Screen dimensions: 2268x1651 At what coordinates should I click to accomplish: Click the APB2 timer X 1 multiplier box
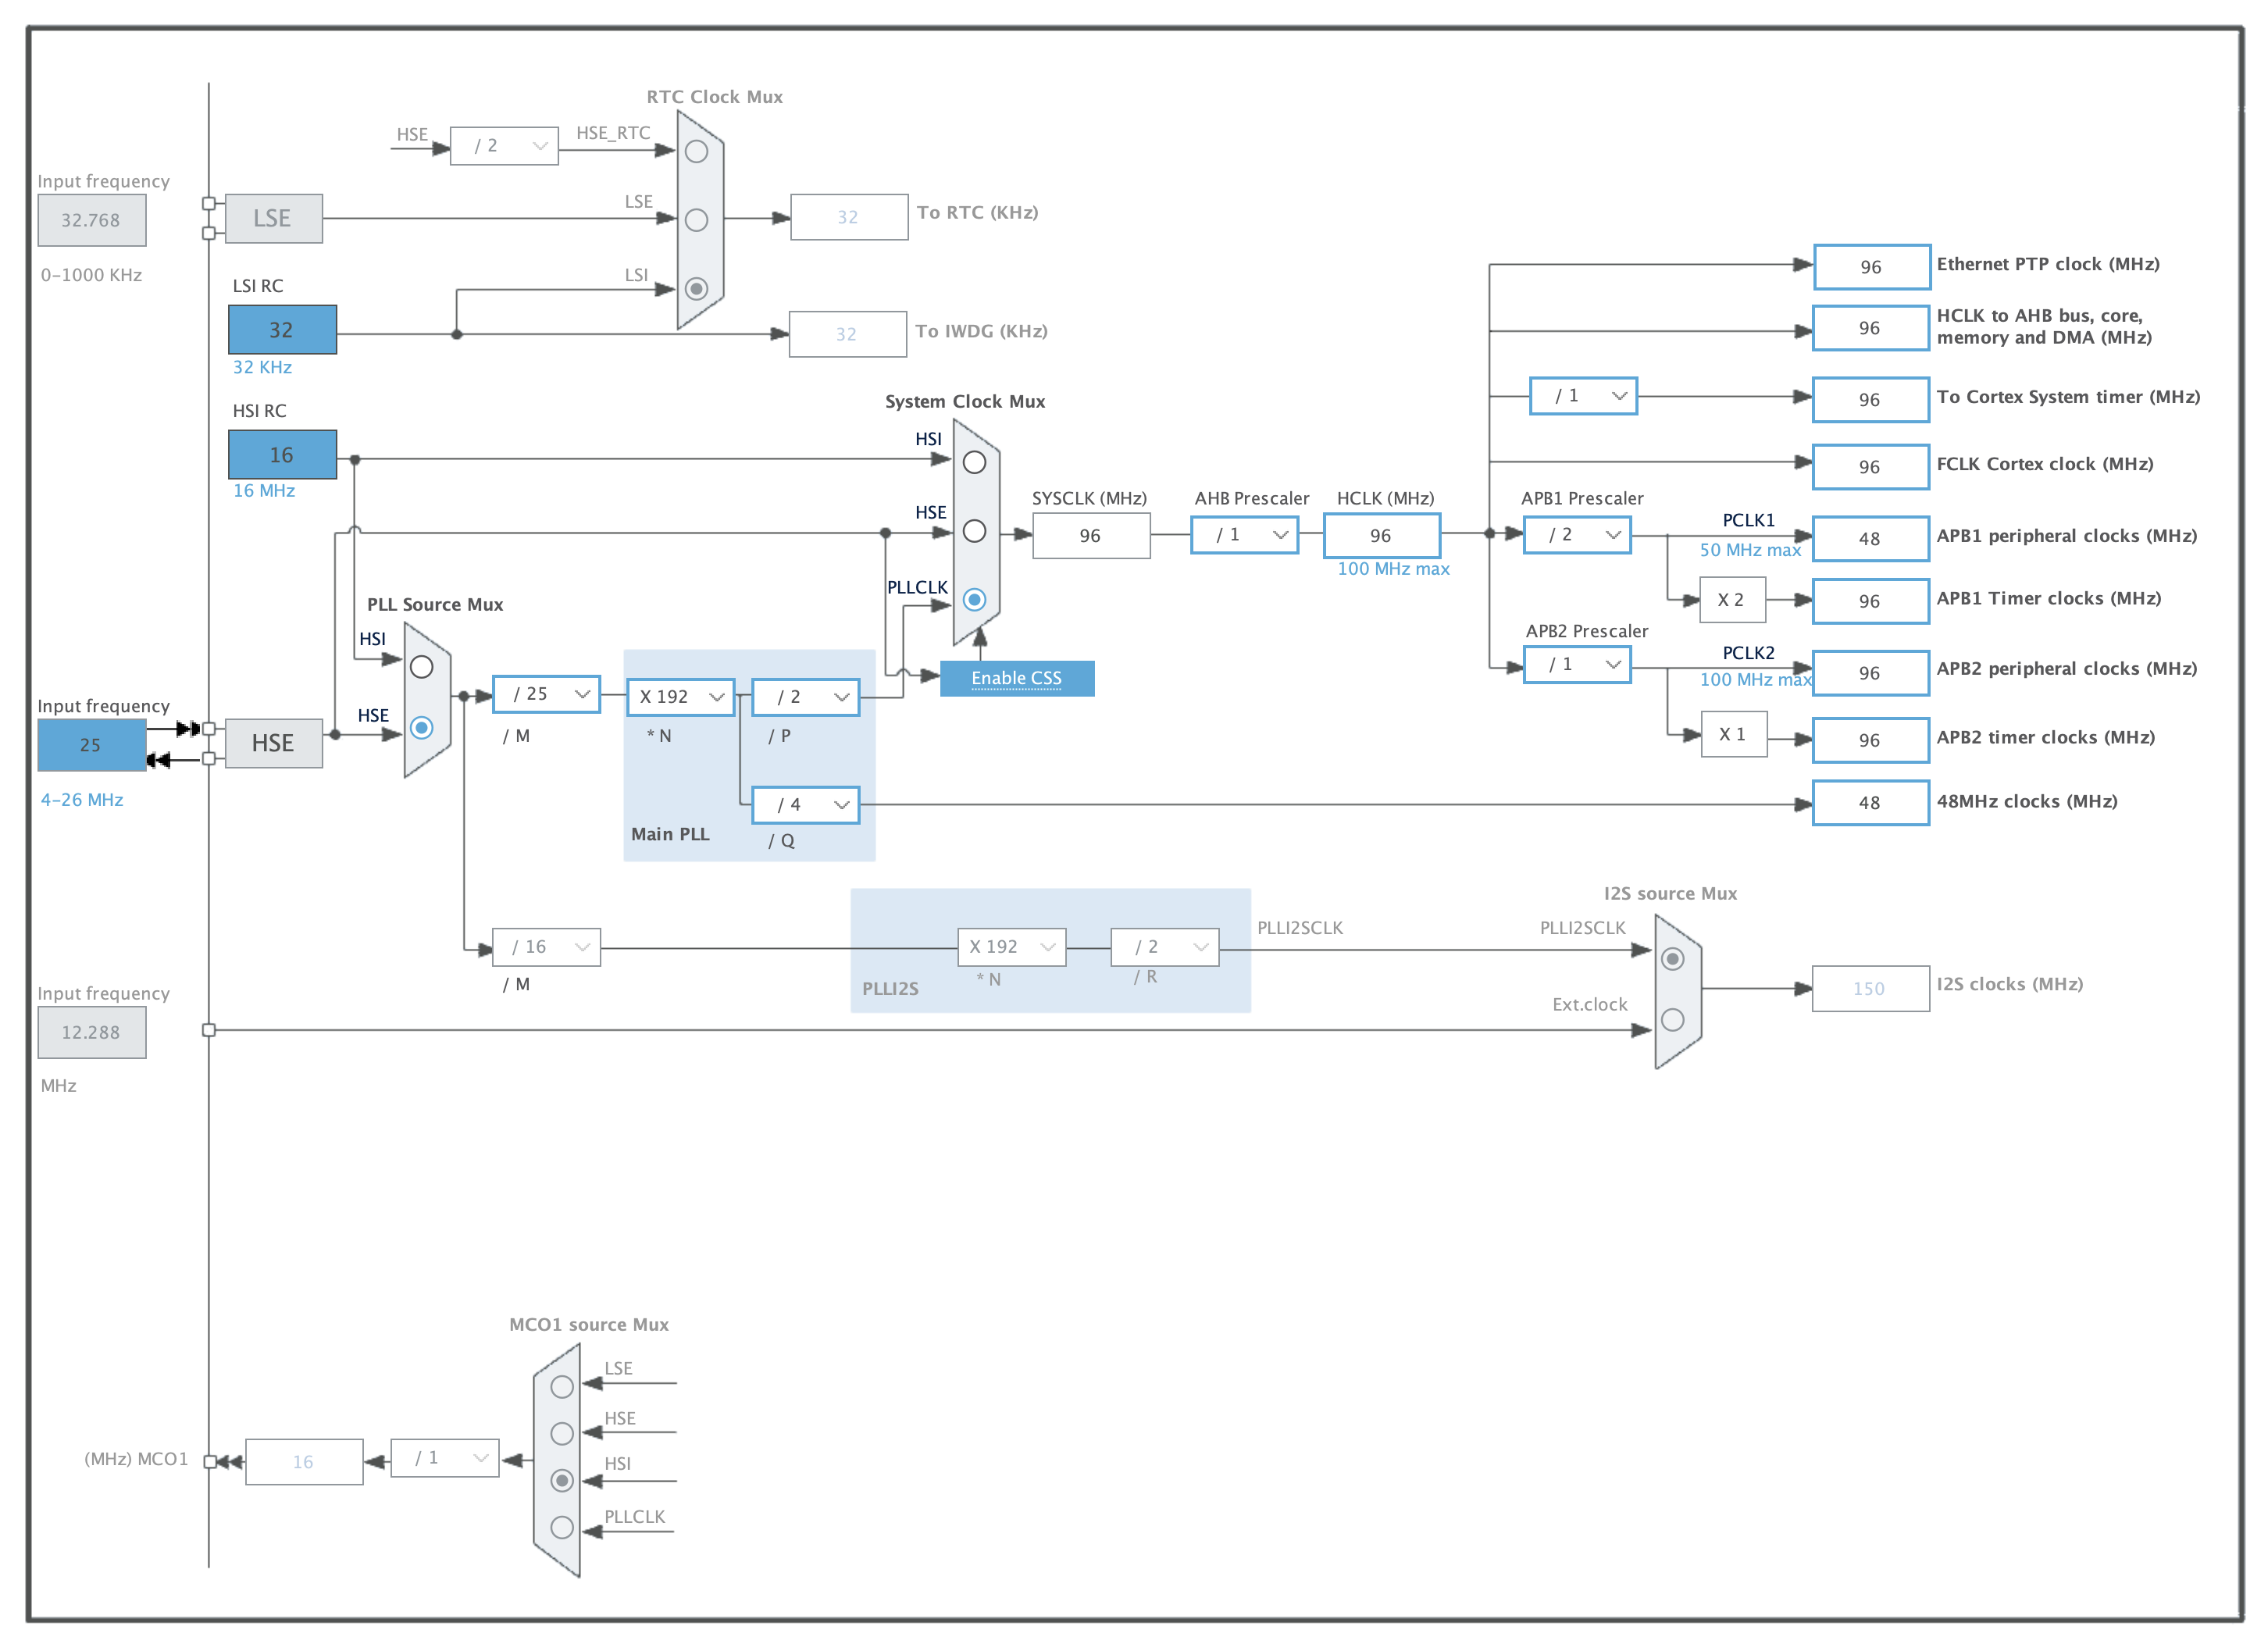coord(1734,735)
